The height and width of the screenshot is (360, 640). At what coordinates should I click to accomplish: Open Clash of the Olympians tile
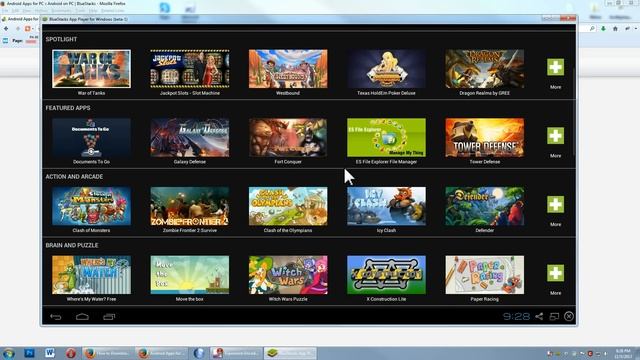[288, 206]
